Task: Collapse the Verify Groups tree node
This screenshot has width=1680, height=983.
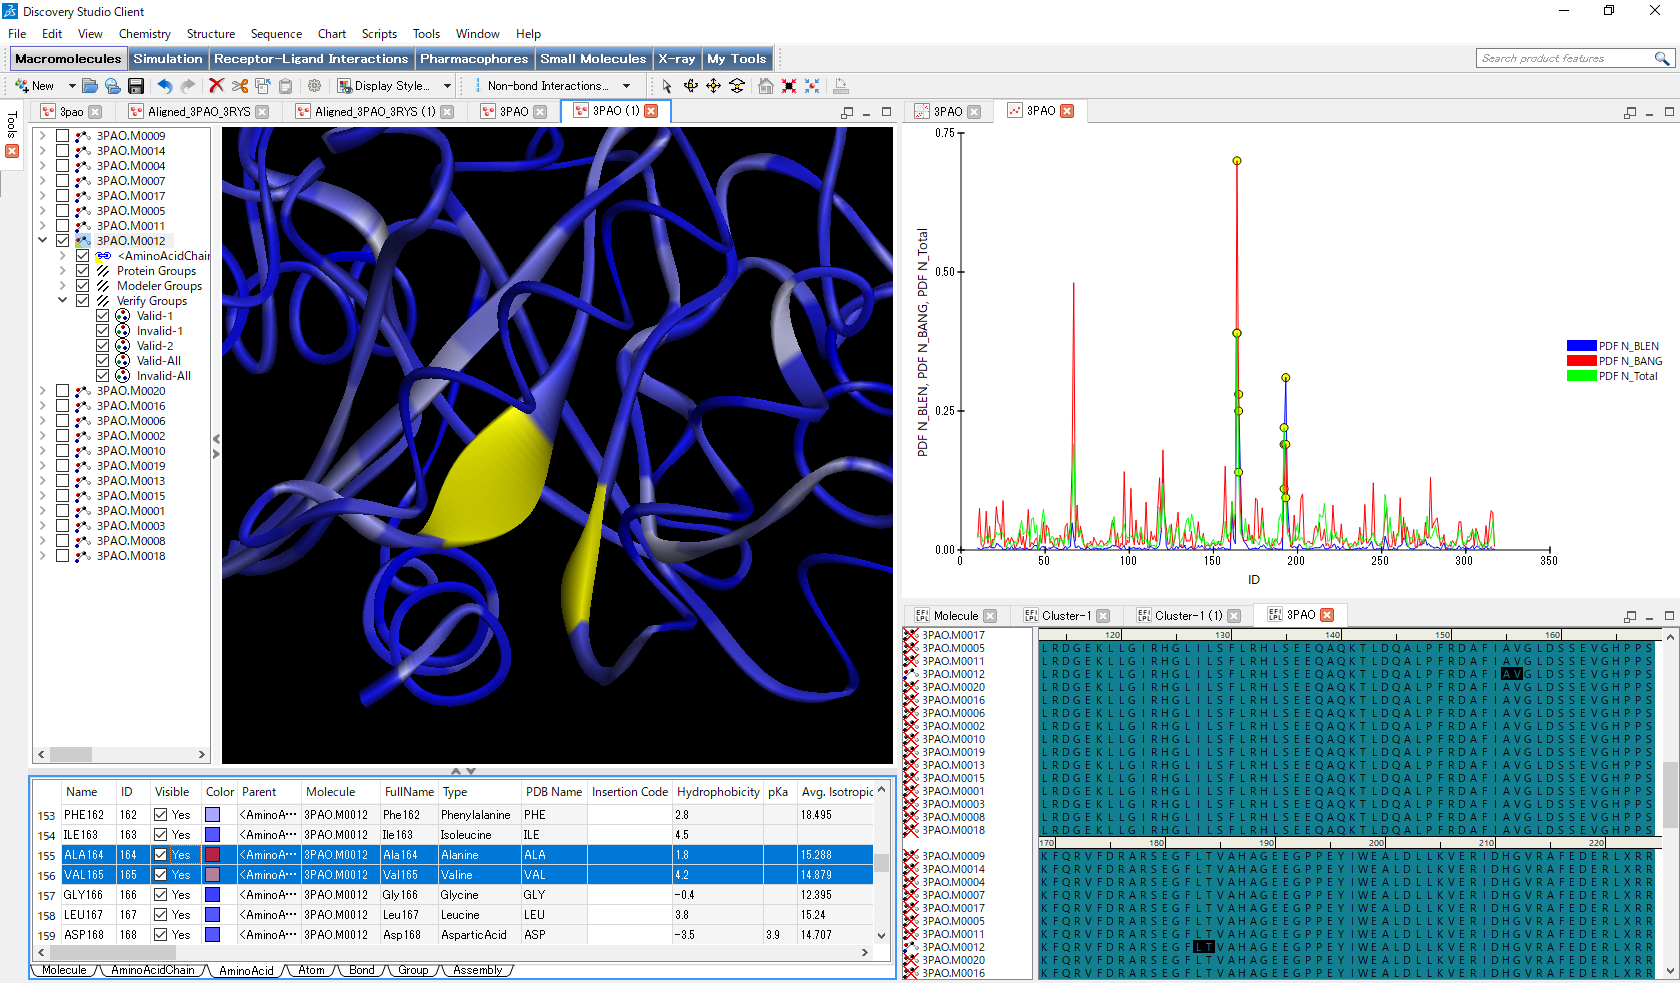Action: pyautogui.click(x=62, y=301)
